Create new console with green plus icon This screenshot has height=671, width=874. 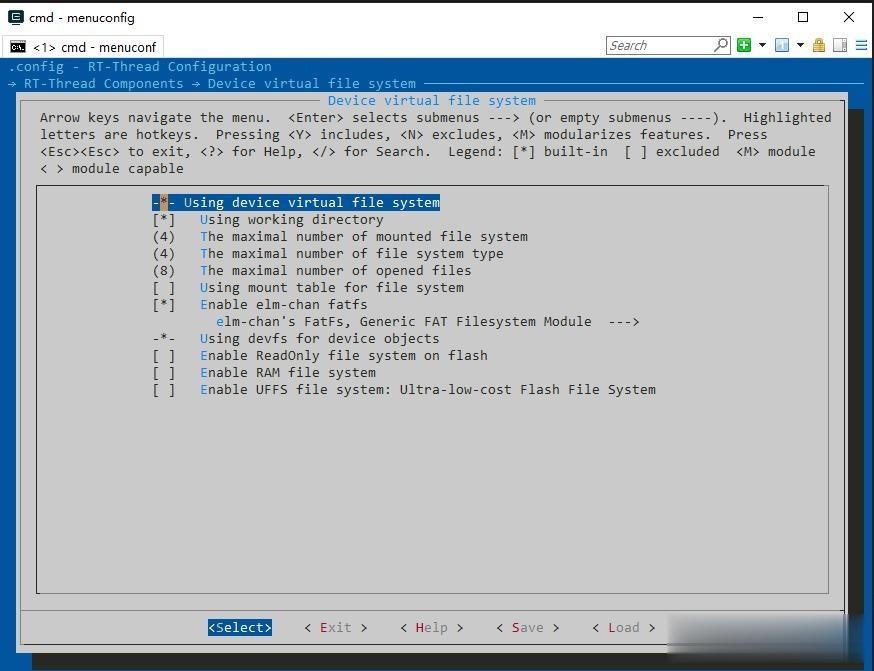click(x=744, y=45)
